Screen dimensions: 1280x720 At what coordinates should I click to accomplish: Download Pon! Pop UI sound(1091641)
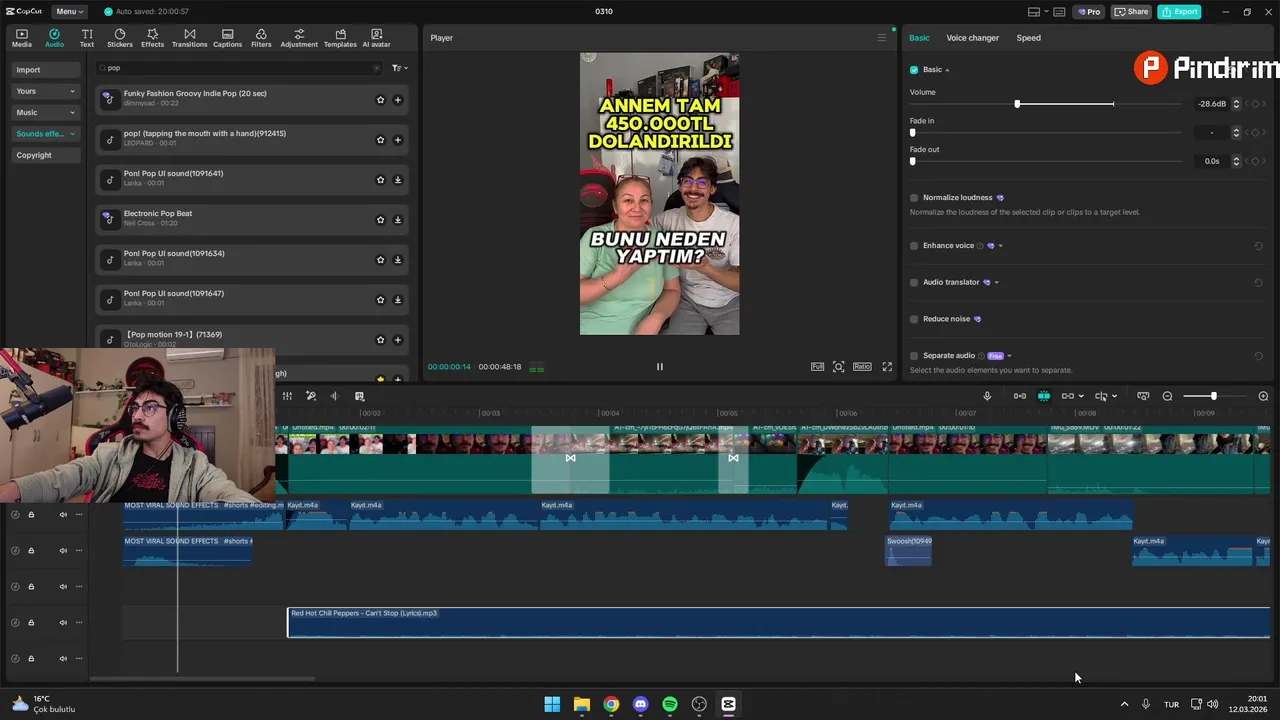click(397, 180)
